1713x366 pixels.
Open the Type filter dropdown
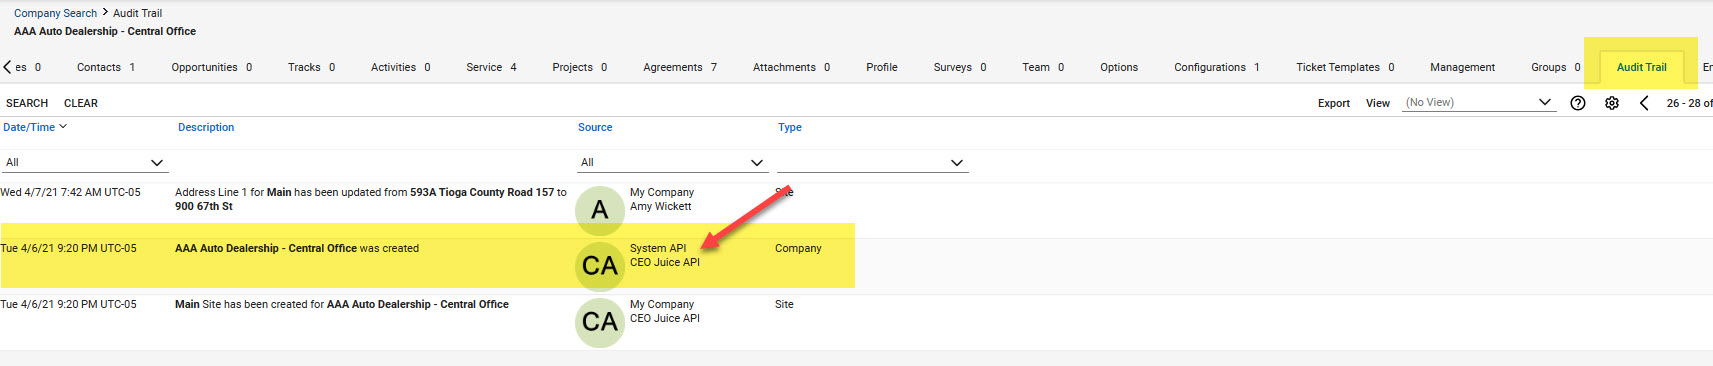(873, 162)
